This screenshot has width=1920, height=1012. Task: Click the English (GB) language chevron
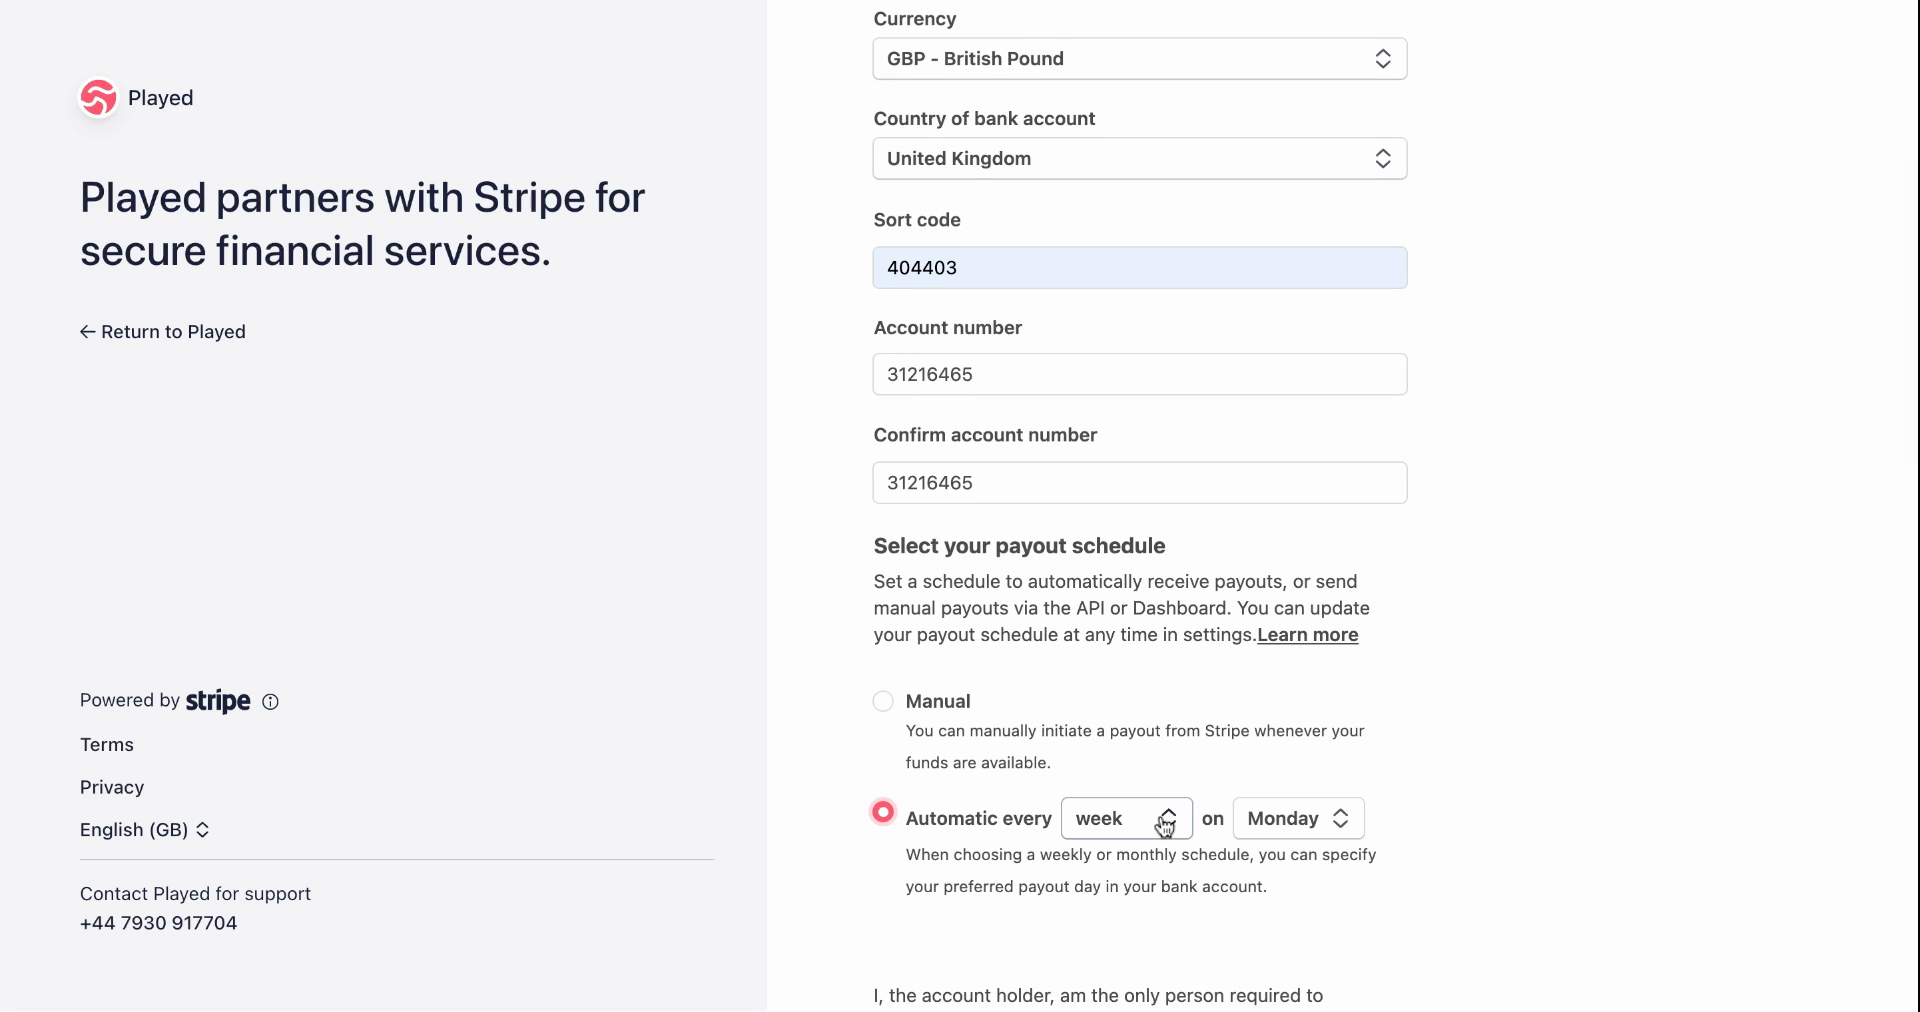point(203,830)
